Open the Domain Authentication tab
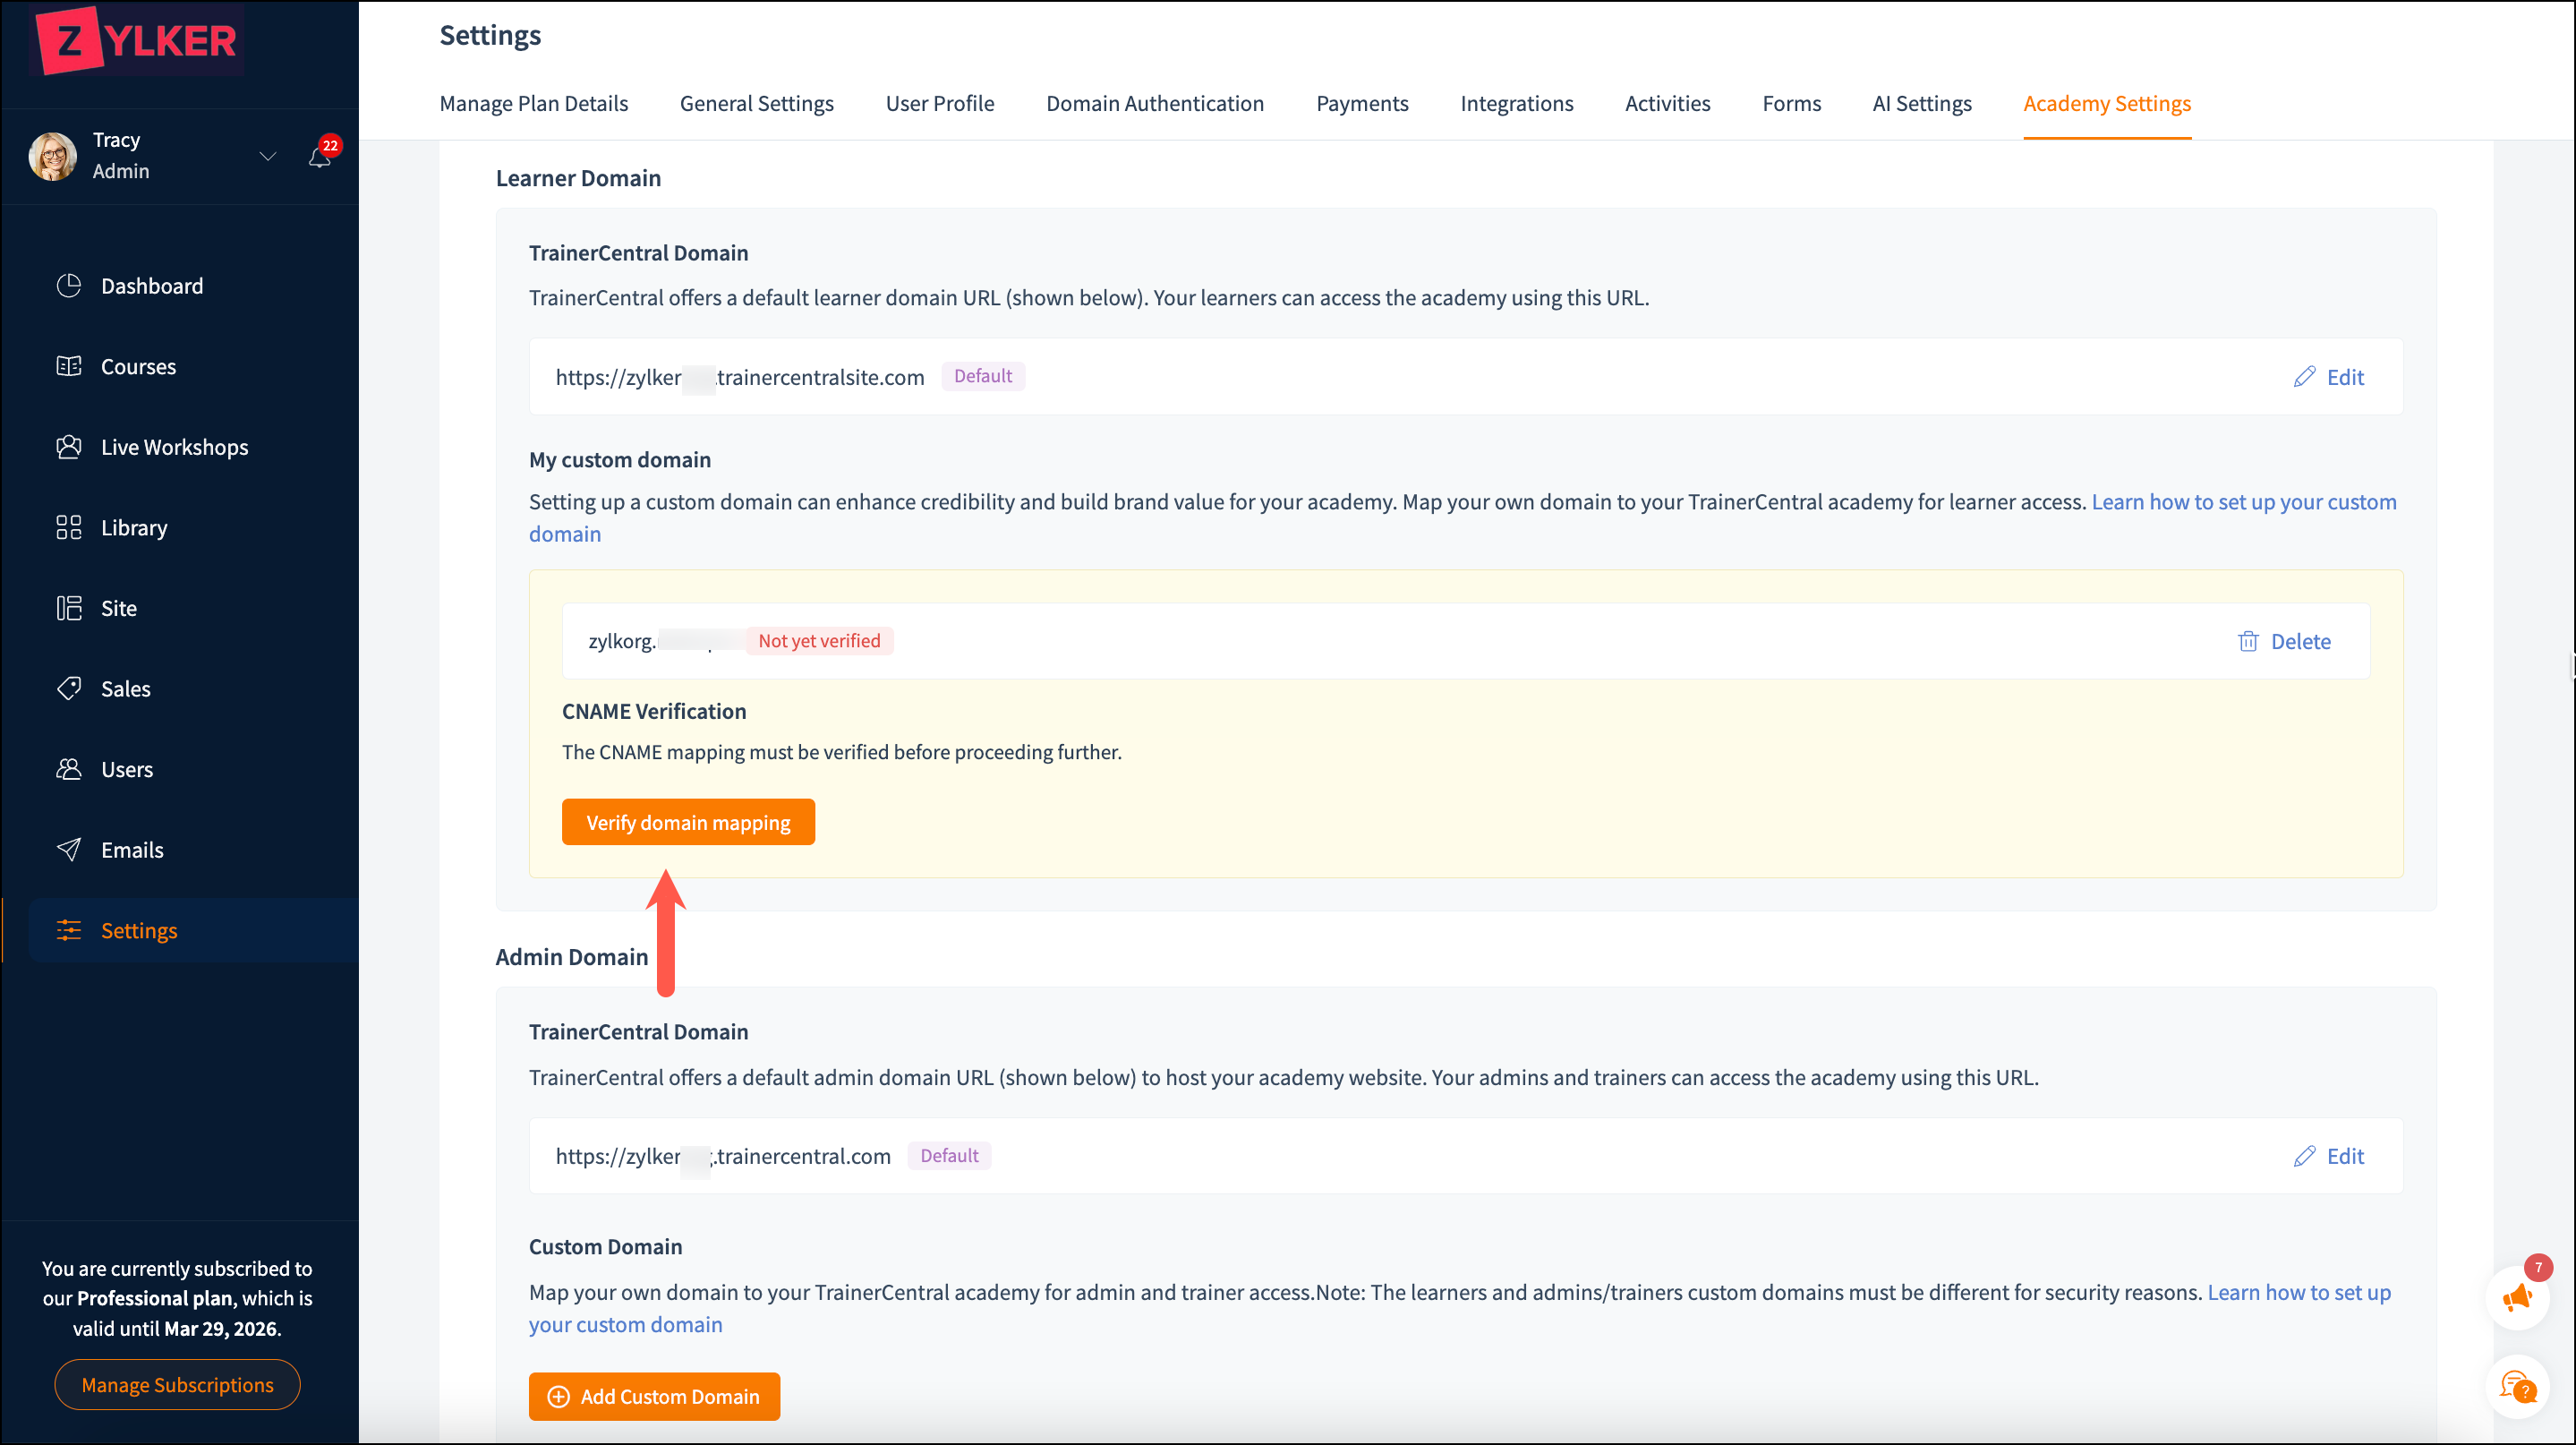Image resolution: width=2576 pixels, height=1445 pixels. 1154,104
